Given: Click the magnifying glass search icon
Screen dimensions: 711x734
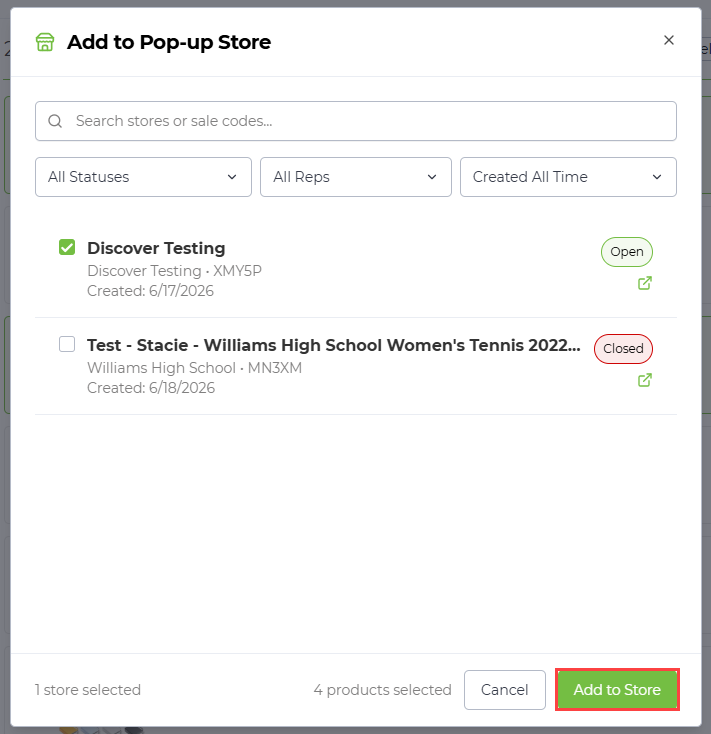Looking at the screenshot, I should (x=55, y=121).
